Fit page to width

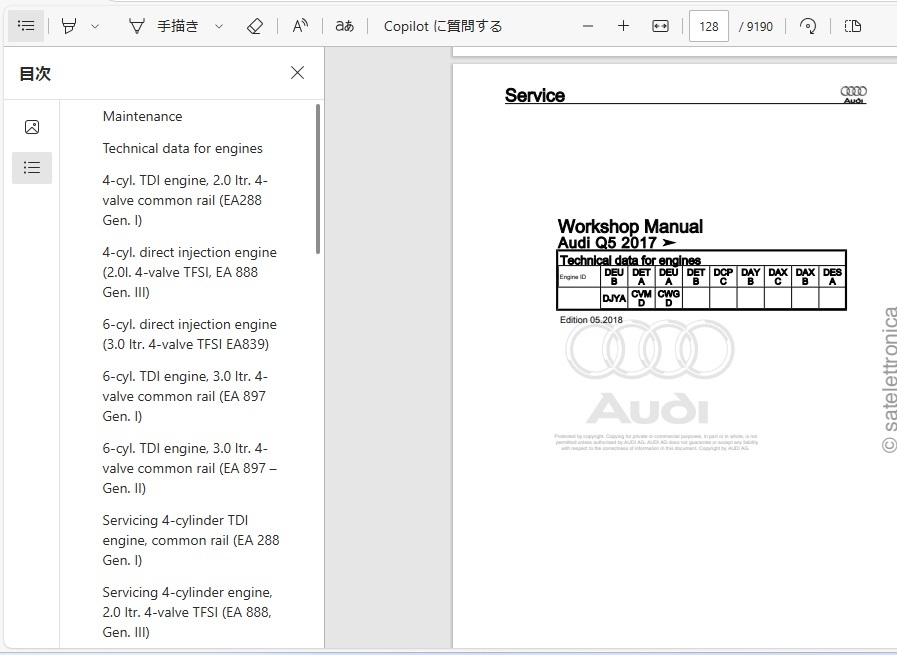660,26
